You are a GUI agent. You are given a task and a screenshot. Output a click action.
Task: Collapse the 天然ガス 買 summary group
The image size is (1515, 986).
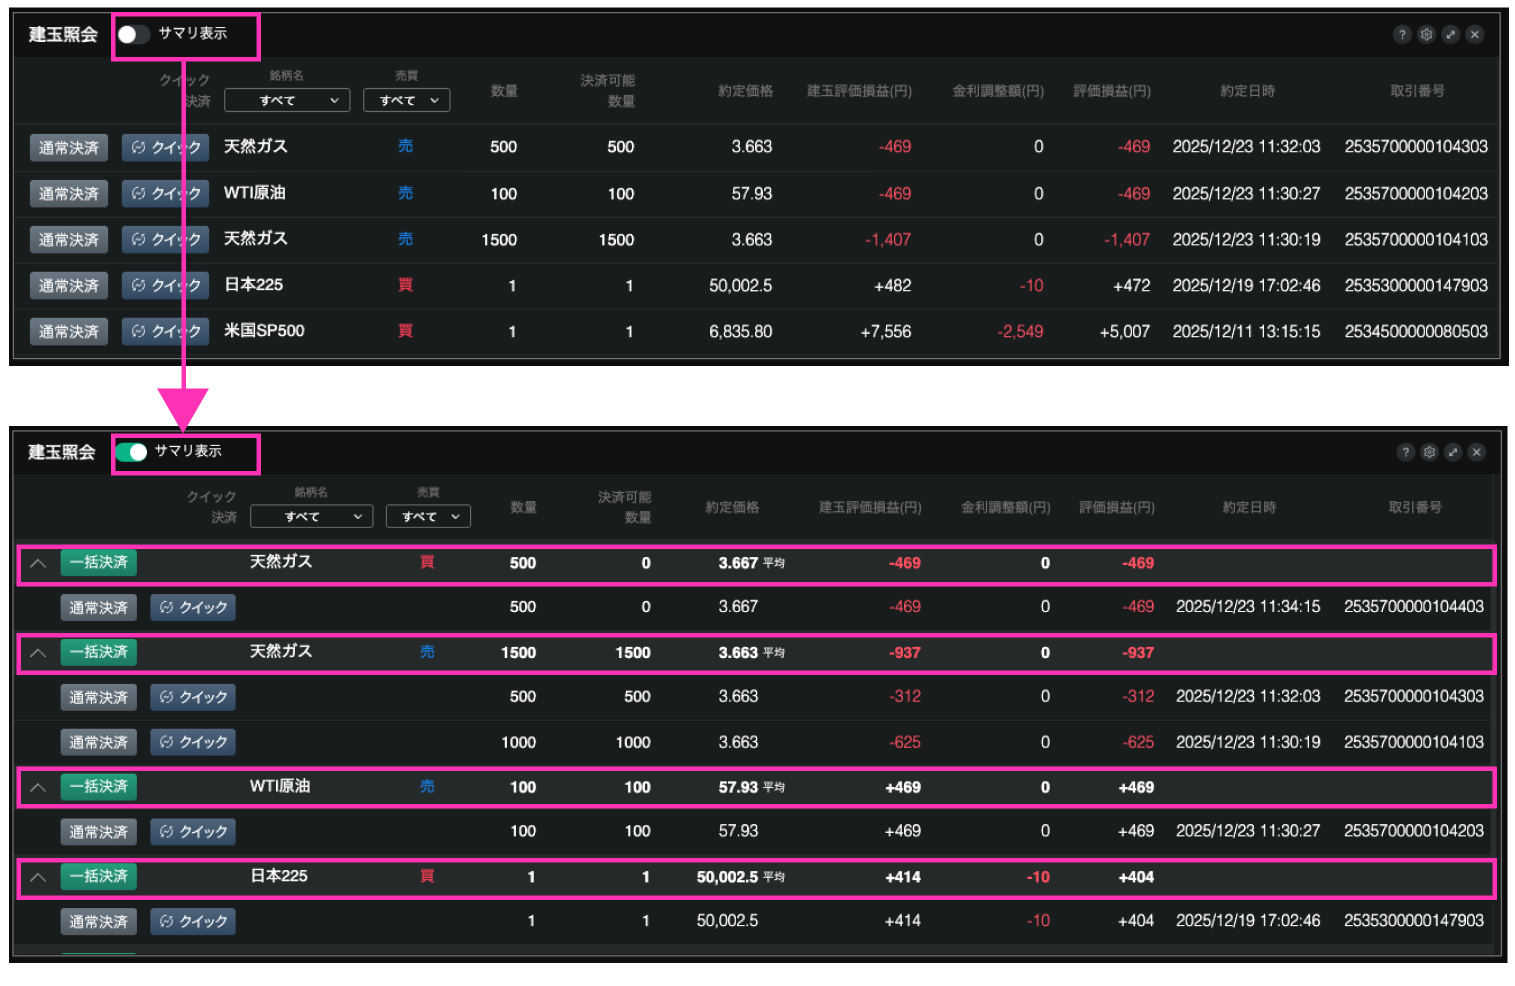(x=38, y=563)
